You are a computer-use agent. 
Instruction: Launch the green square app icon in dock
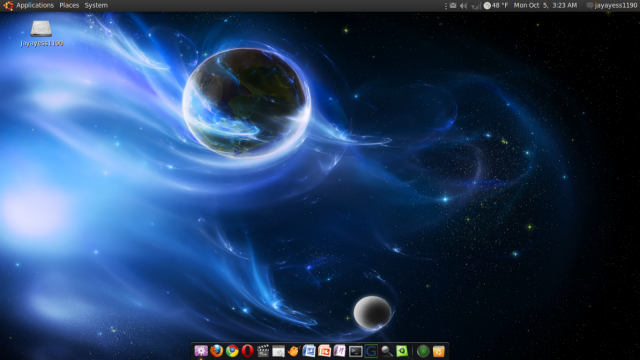pyautogui.click(x=402, y=351)
